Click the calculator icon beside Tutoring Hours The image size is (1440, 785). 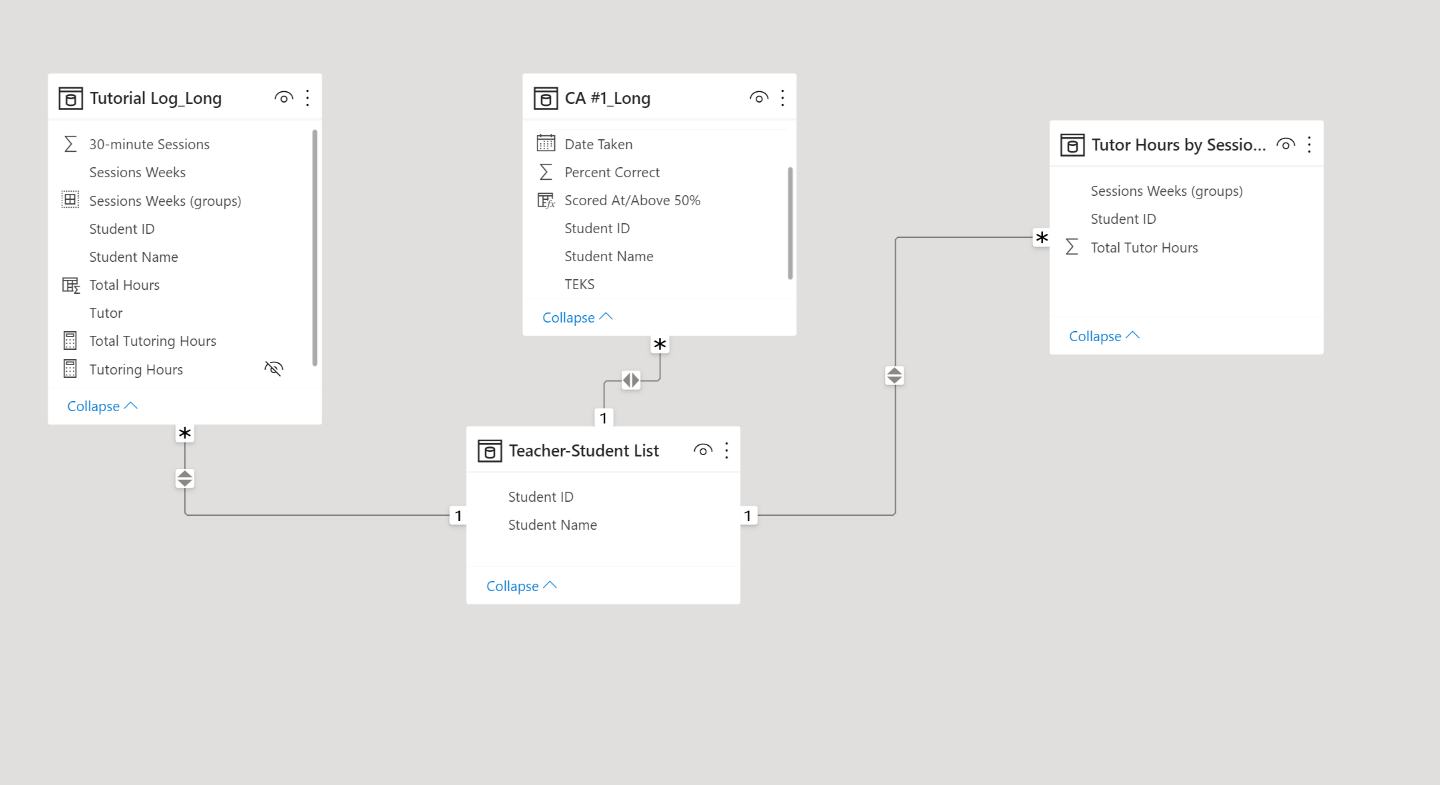70,369
